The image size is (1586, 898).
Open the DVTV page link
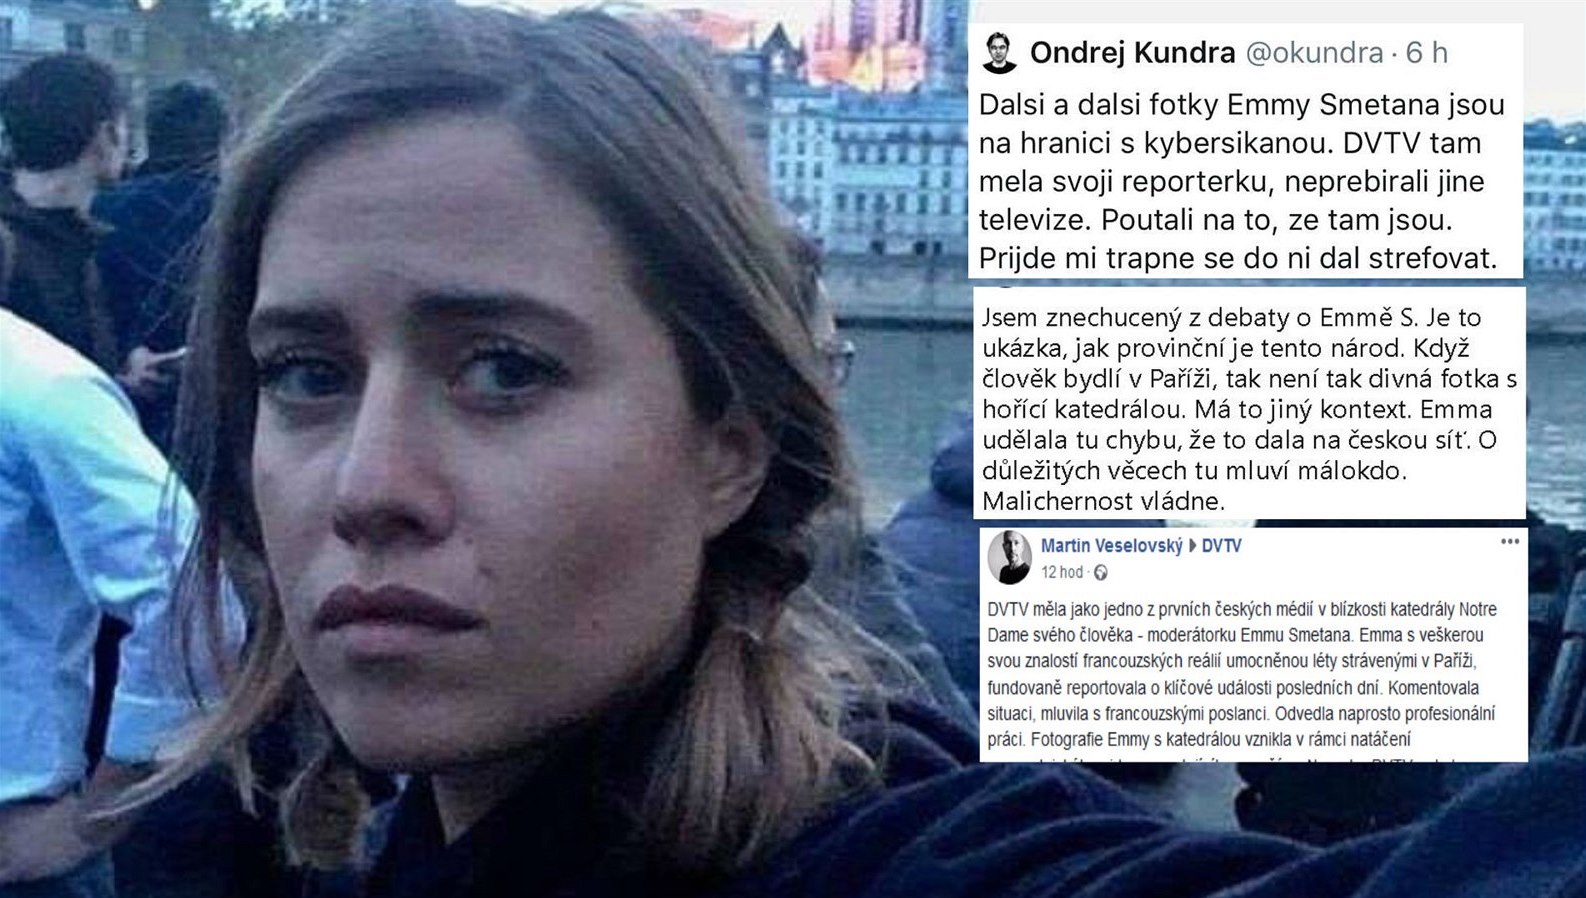click(1221, 546)
